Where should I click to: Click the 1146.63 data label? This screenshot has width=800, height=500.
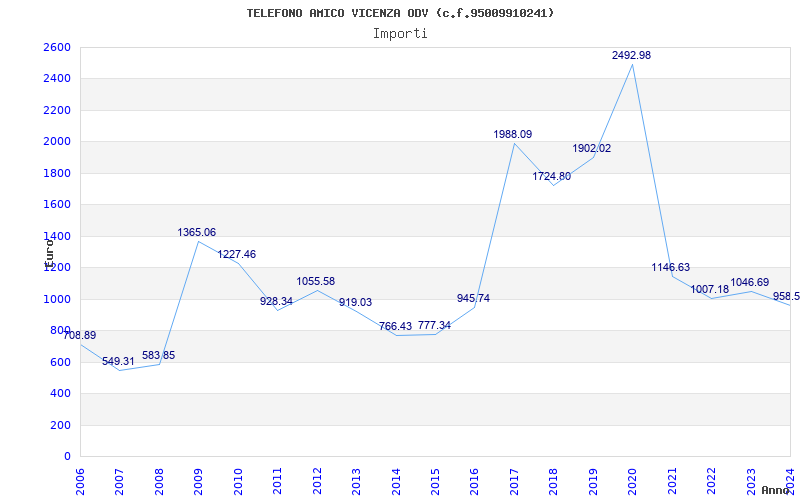click(671, 267)
